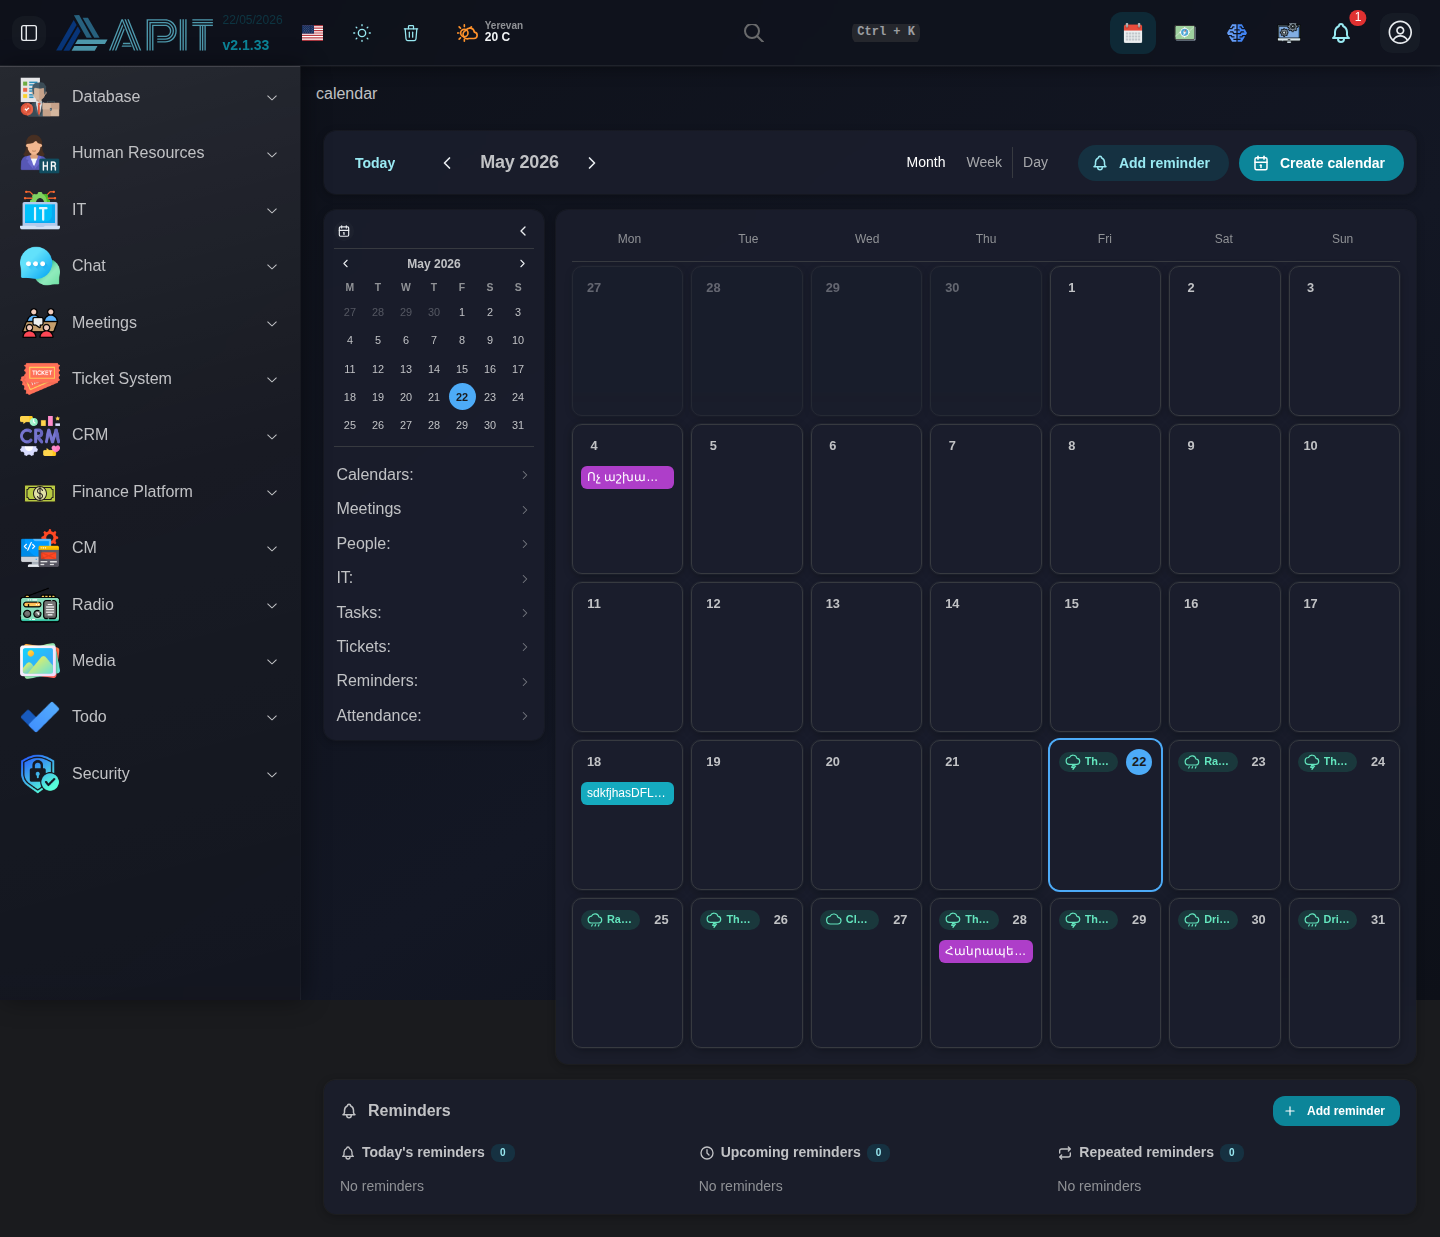Switch to Month view
The image size is (1440, 1237).
[x=926, y=162]
